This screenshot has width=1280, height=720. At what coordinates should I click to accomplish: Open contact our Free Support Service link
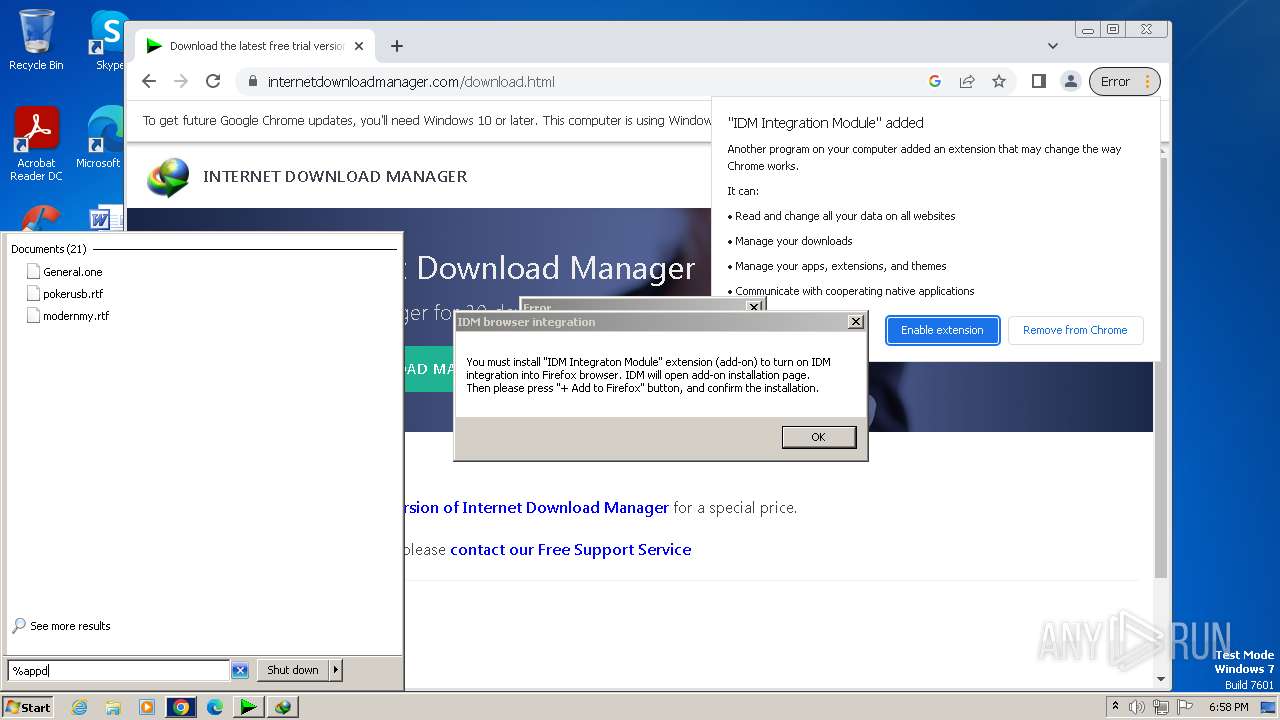coord(570,549)
